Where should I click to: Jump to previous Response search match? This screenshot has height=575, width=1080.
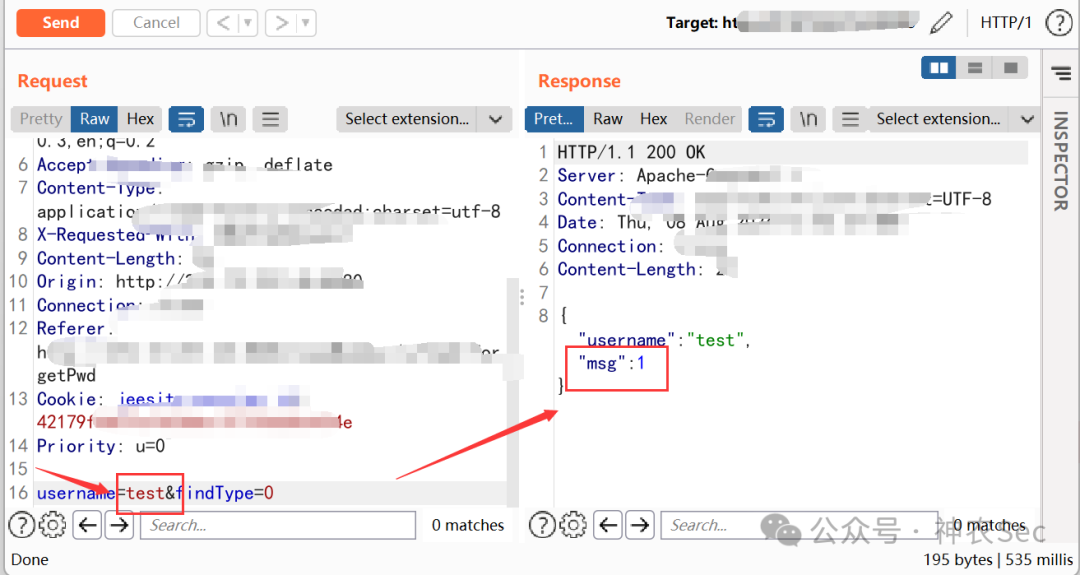tap(608, 525)
